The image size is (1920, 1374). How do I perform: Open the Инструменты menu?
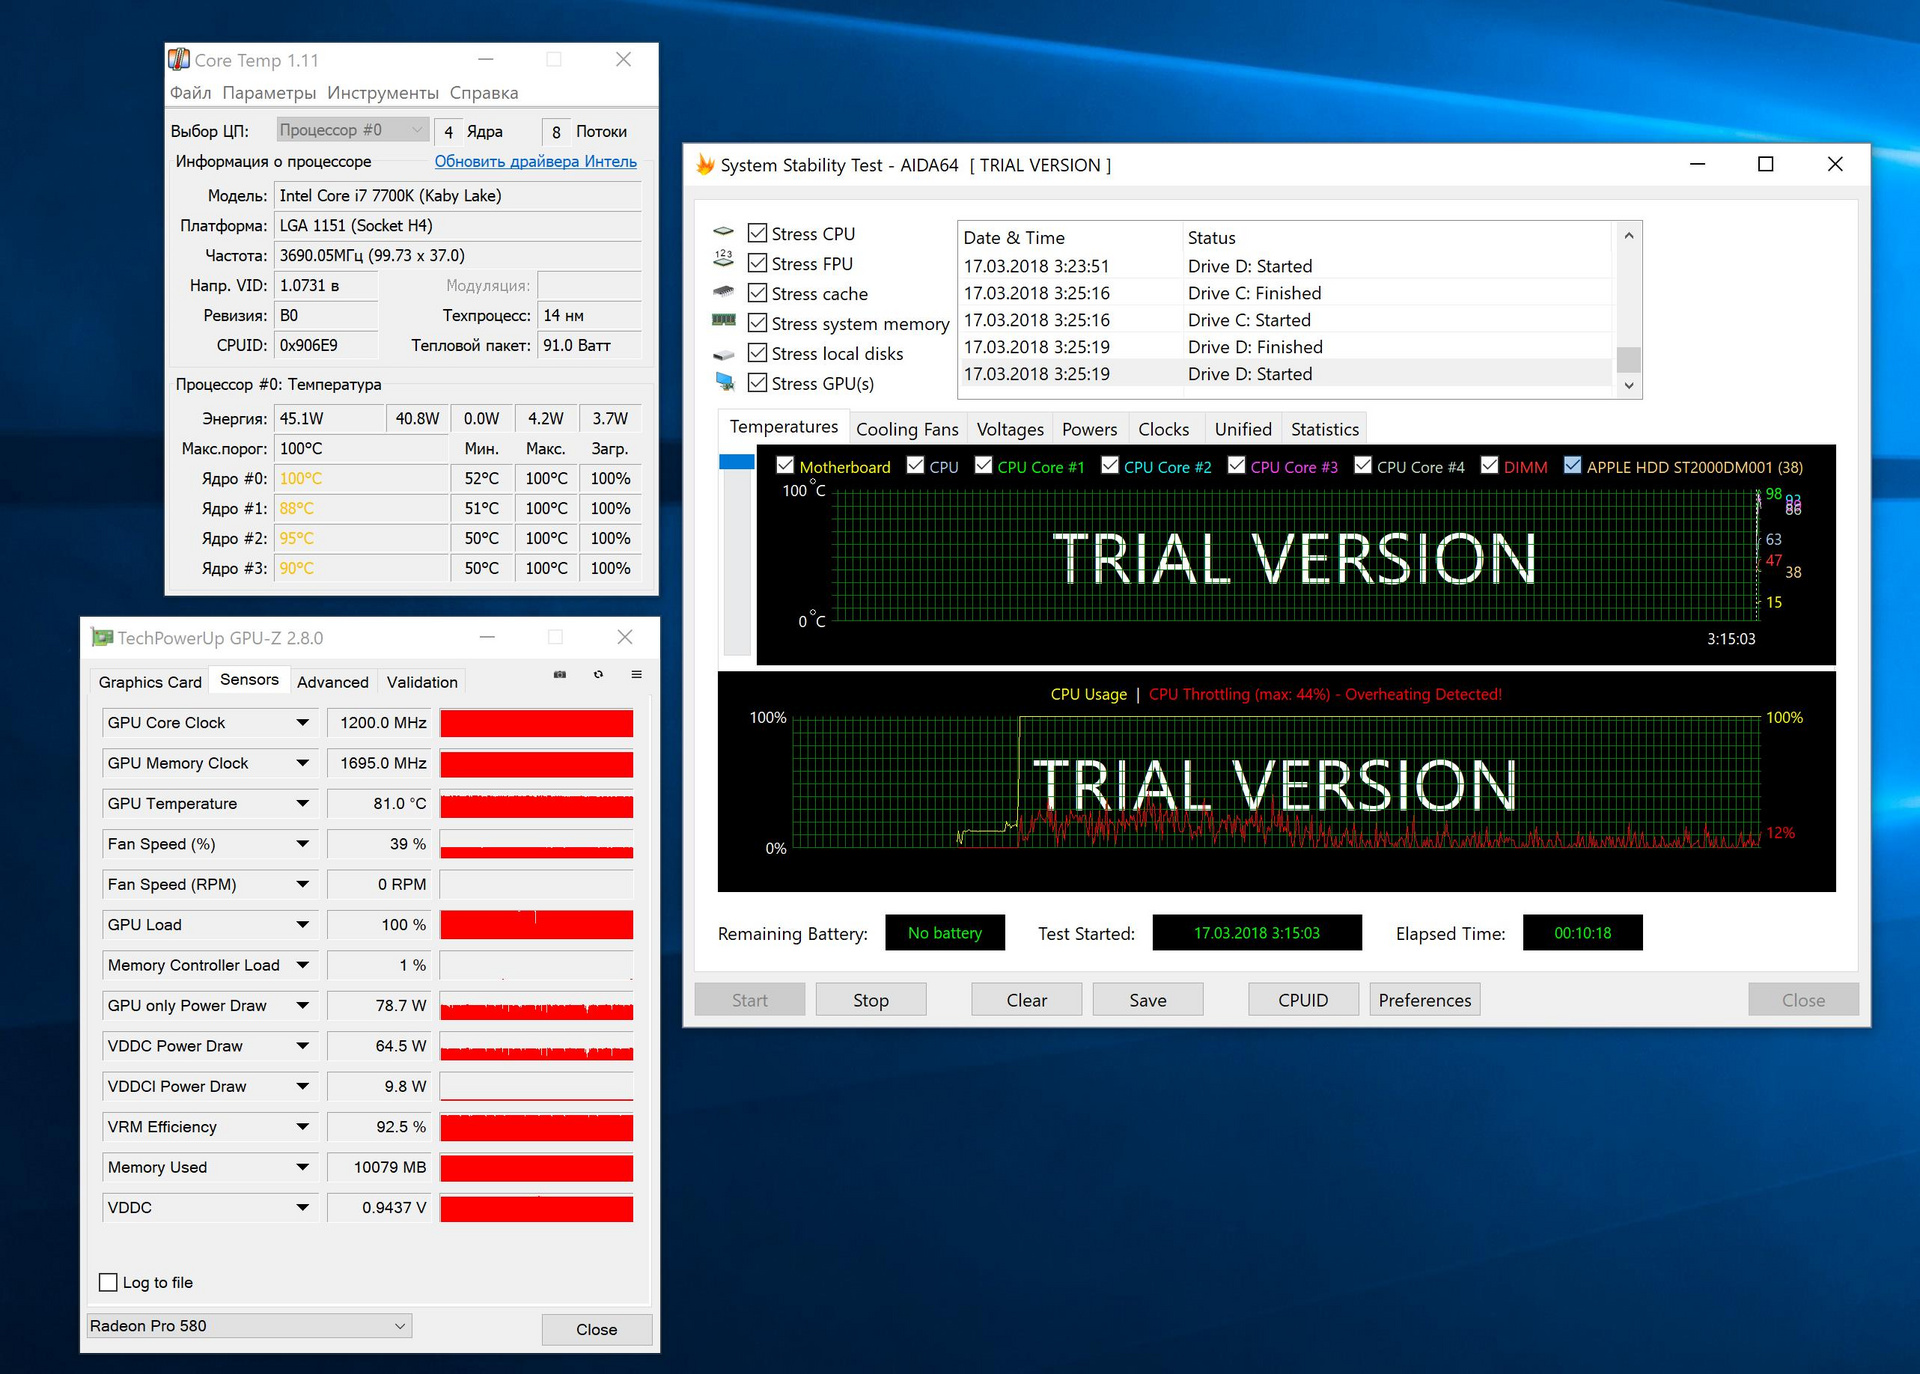(x=383, y=93)
